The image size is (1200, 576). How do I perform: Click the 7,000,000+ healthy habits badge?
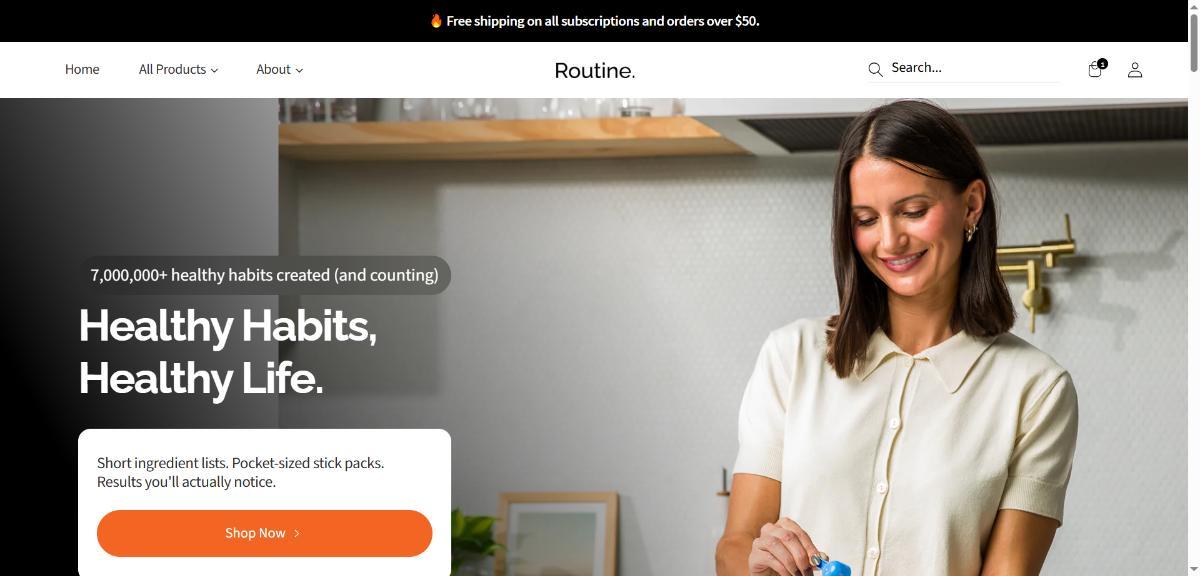264,275
